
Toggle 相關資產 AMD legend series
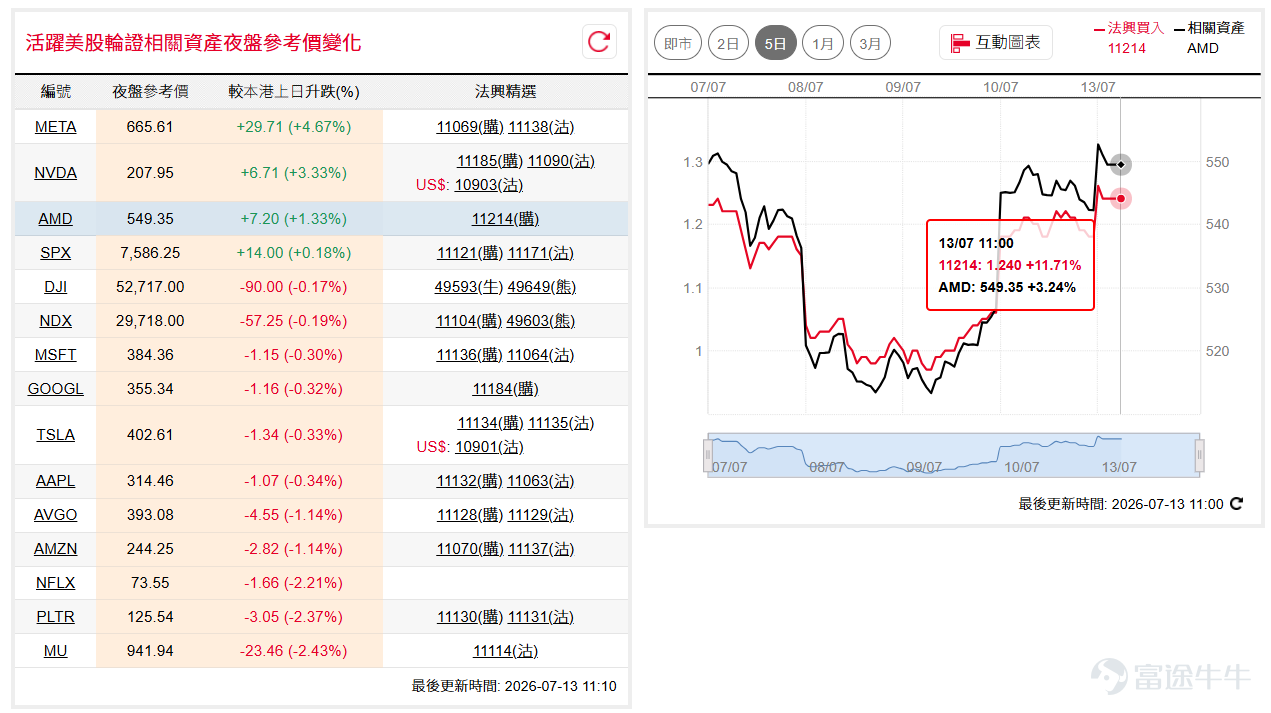tap(1210, 38)
